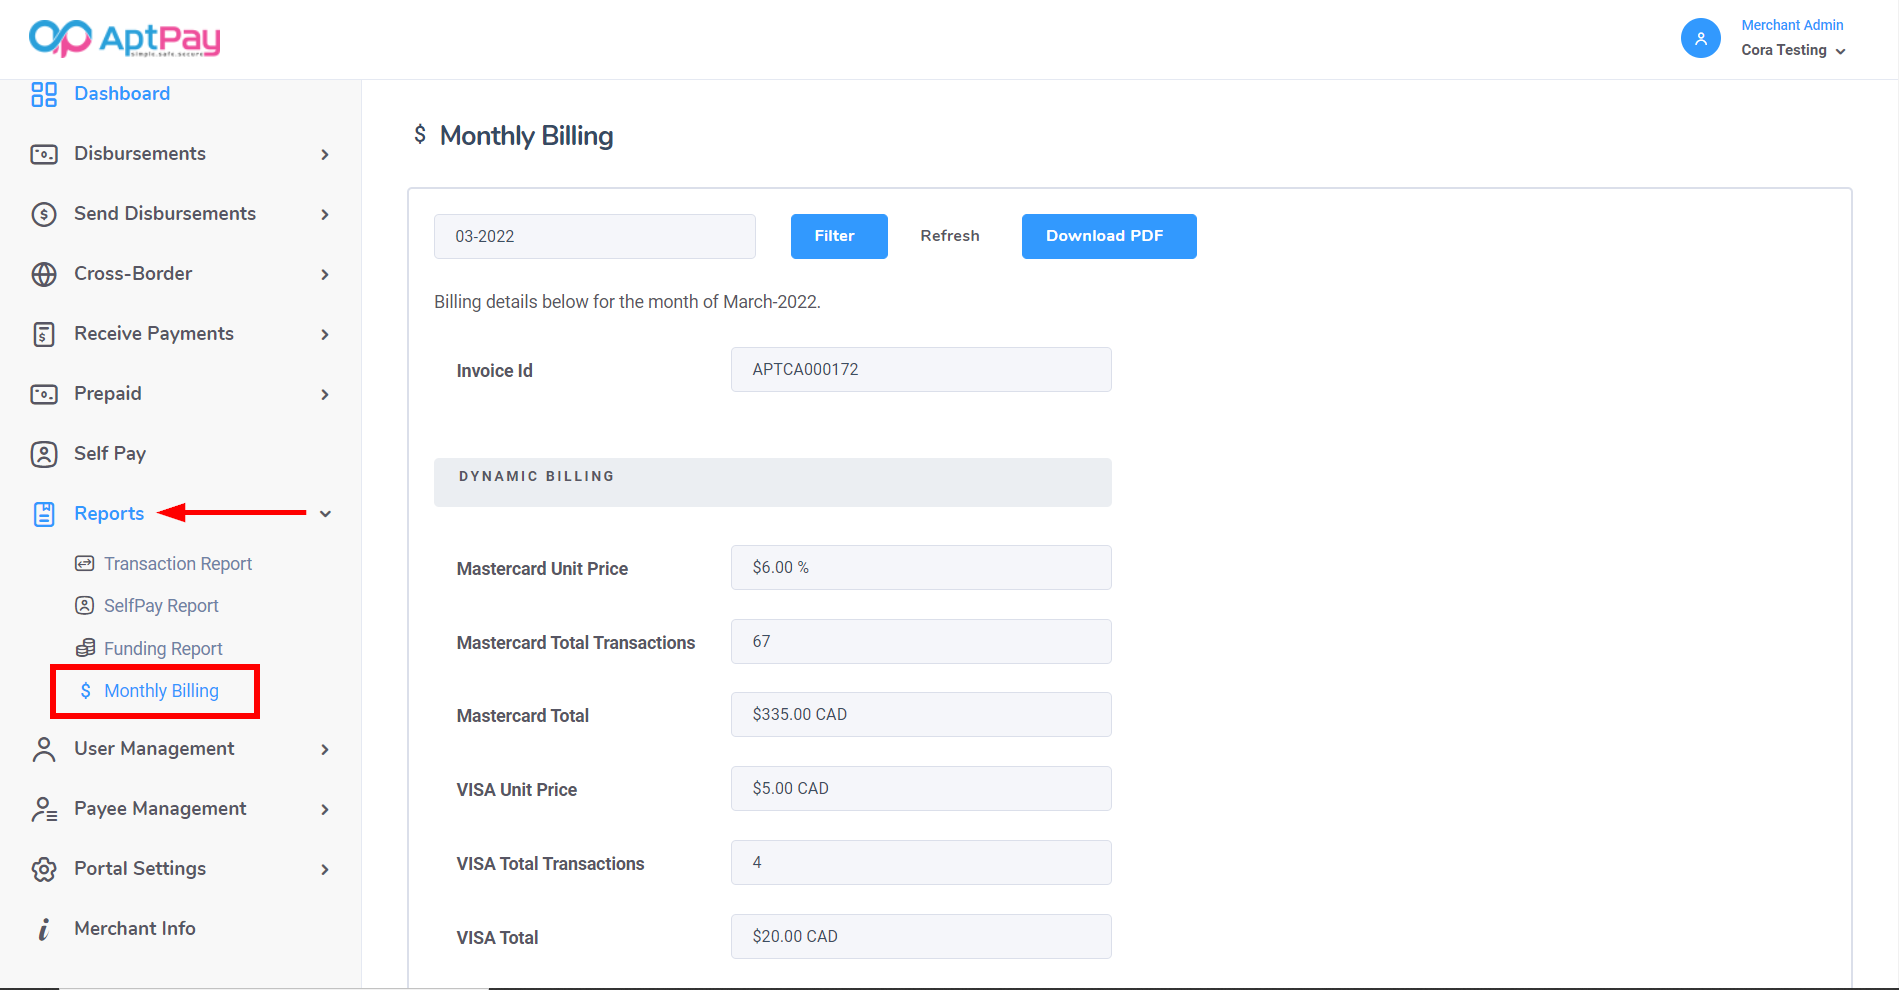1899x990 pixels.
Task: Click the AptPay logo
Action: click(x=125, y=39)
